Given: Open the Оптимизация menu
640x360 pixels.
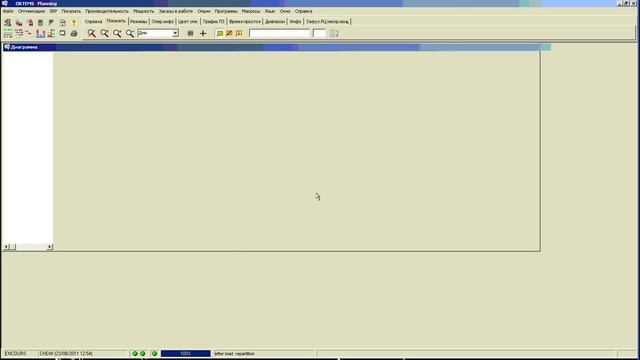Looking at the screenshot, I should pyautogui.click(x=31, y=11).
